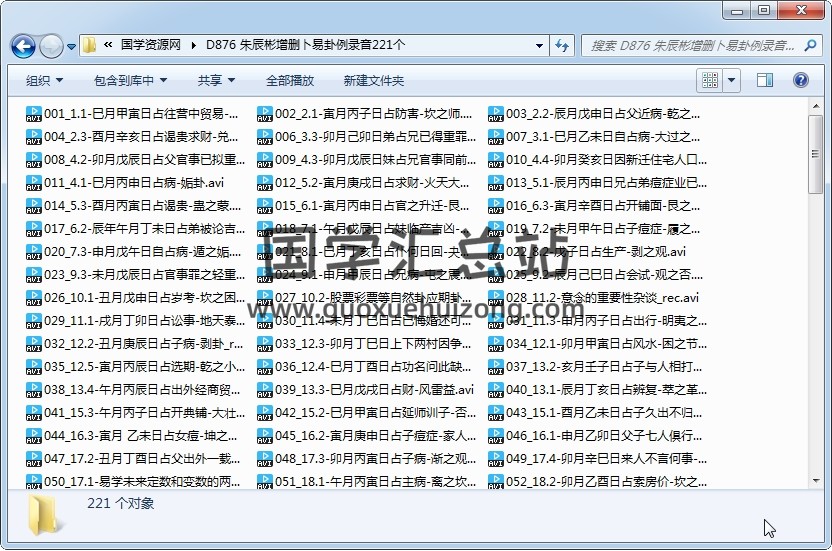This screenshot has width=832, height=551.
Task: Select file 037_13.2-亥月壬子日占子与人相打
Action: (595, 367)
